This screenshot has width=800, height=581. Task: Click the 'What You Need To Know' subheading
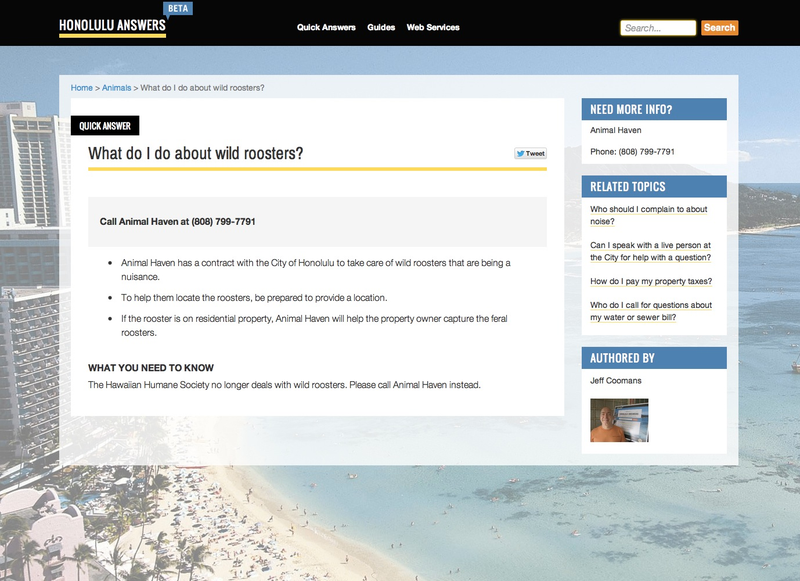coord(151,368)
